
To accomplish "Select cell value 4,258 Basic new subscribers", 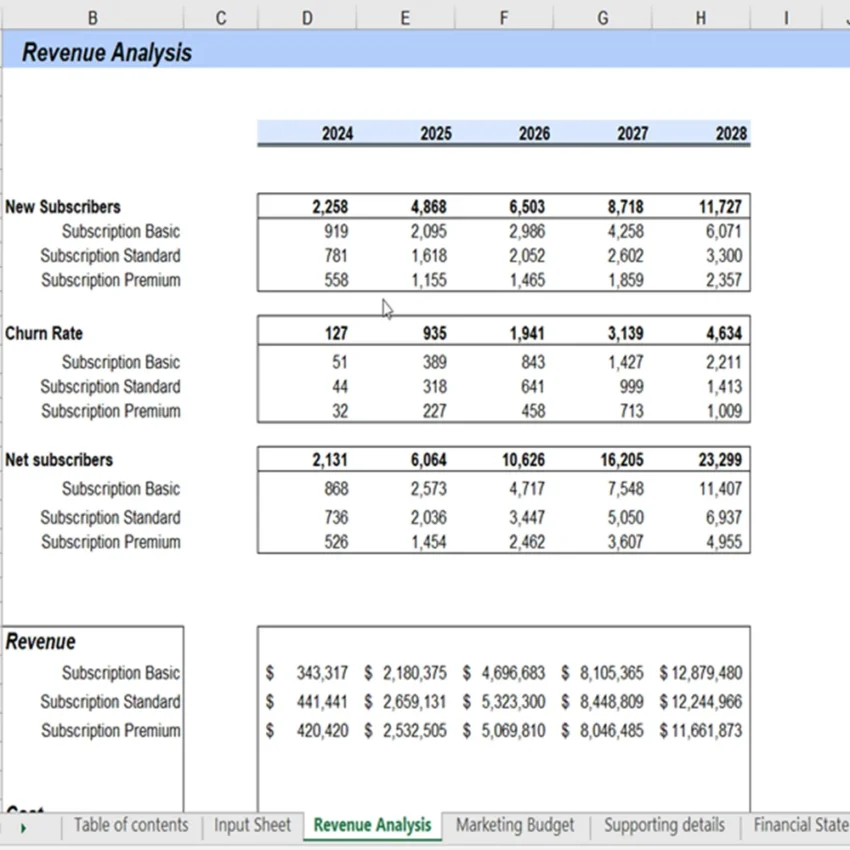I will click(626, 231).
